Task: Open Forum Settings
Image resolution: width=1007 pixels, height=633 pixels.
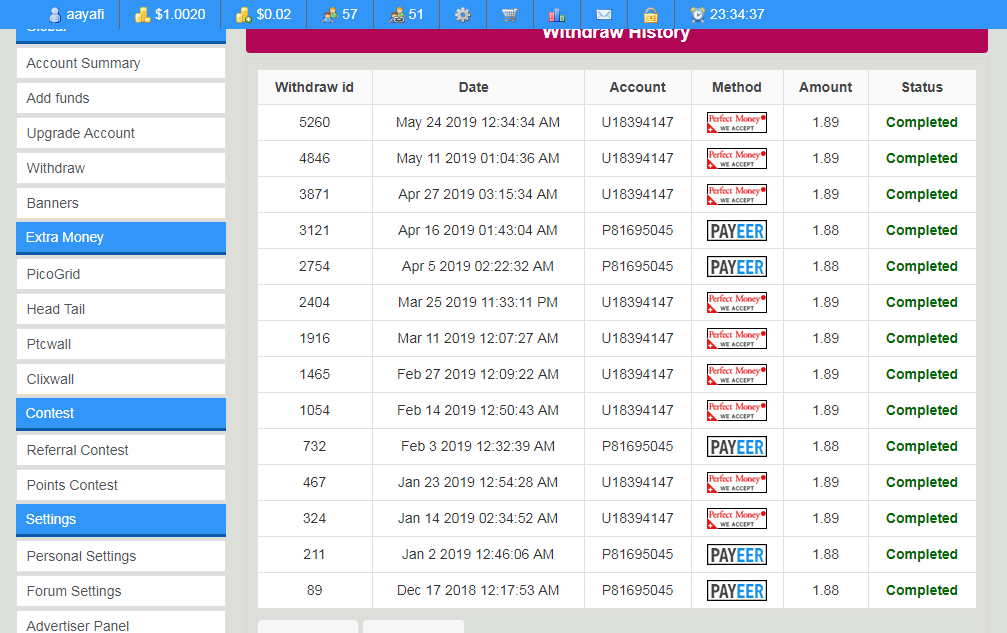Action: (121, 591)
